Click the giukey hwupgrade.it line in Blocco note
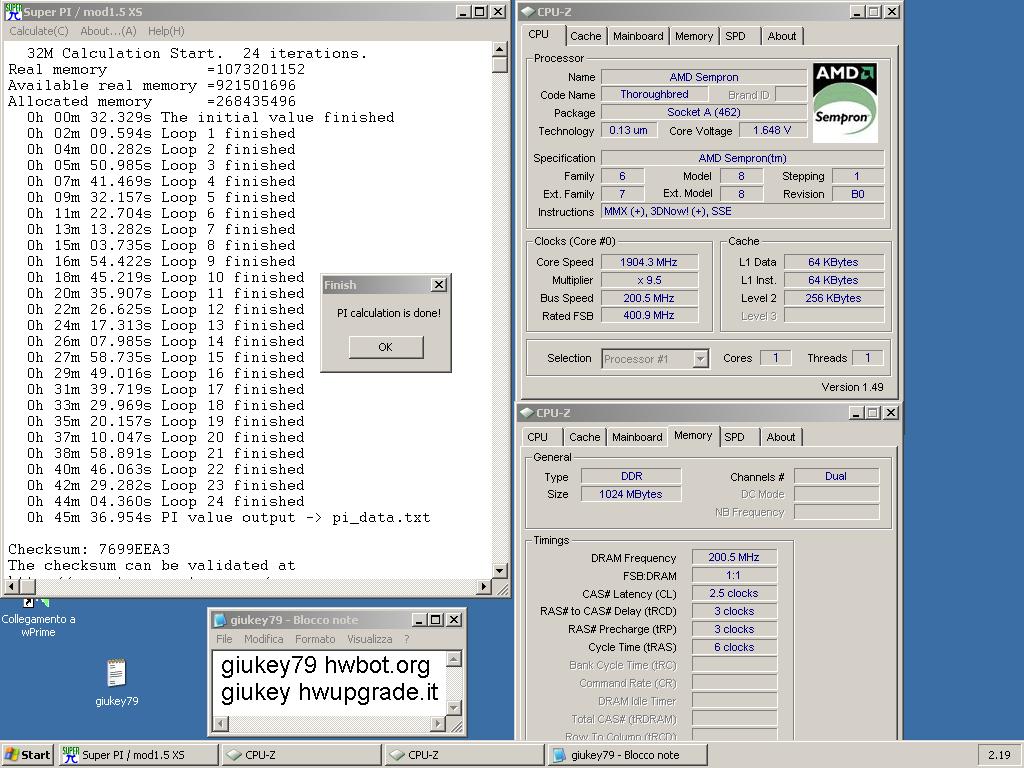 pos(329,692)
